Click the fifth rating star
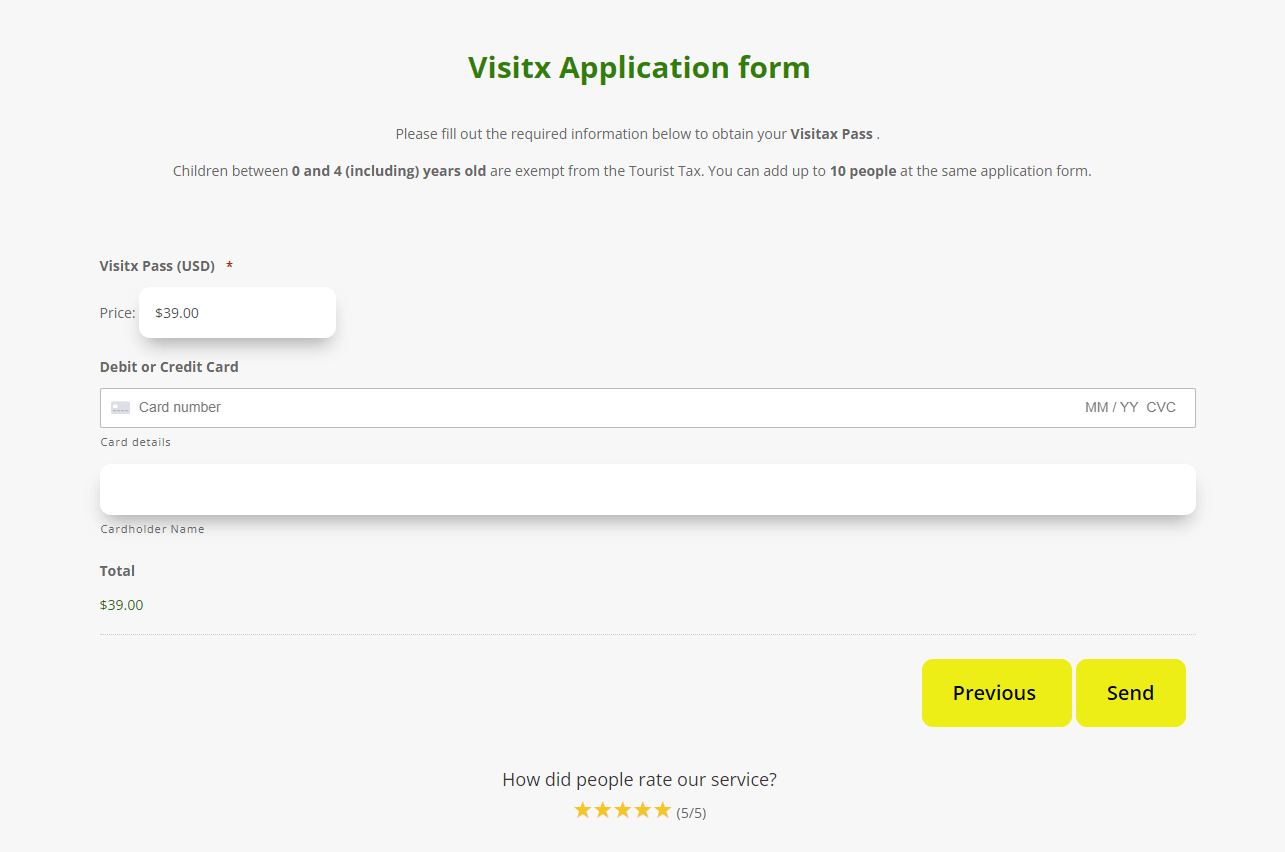 662,811
